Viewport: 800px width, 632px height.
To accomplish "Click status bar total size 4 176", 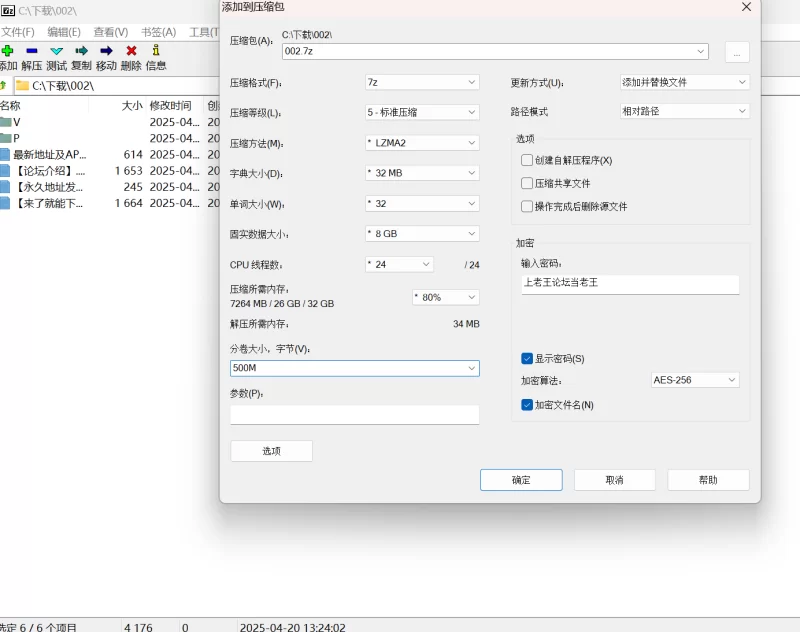I will (x=138, y=627).
